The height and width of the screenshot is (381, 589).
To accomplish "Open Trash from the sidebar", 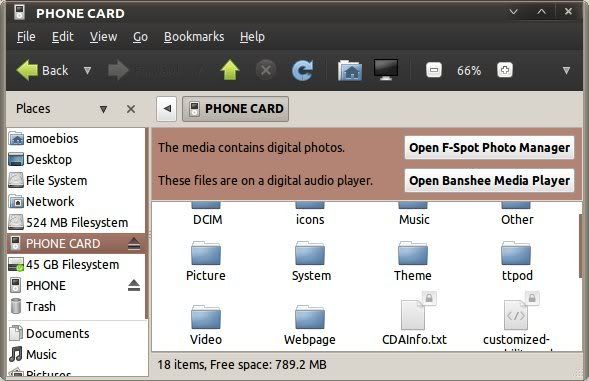I will [76, 307].
